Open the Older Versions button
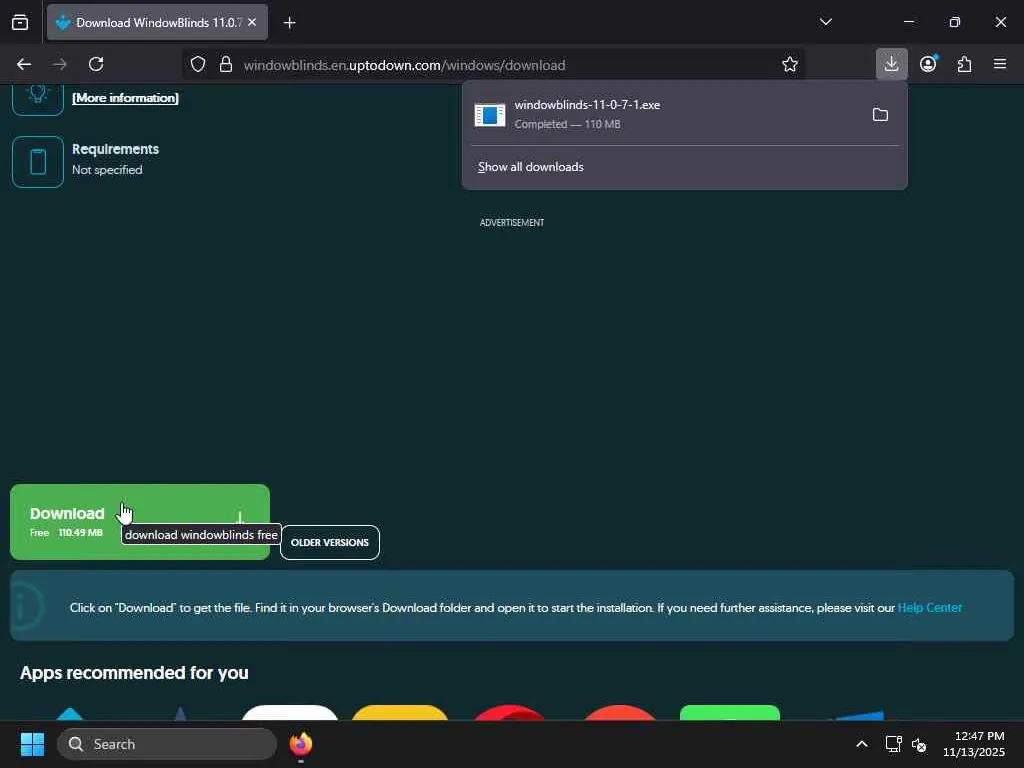The height and width of the screenshot is (768, 1024). coord(330,542)
